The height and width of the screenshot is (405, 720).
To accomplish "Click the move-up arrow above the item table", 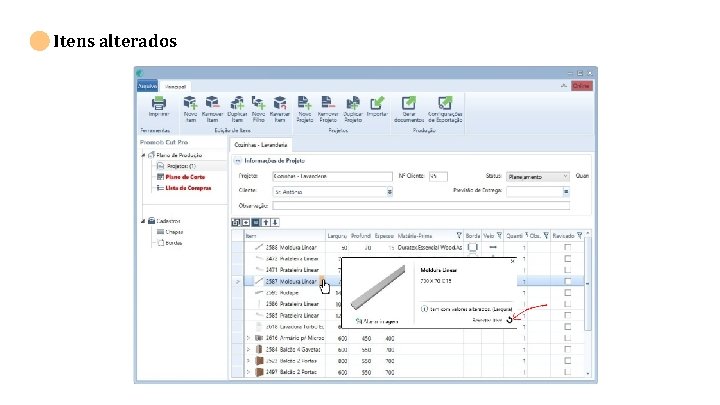I will pos(266,222).
